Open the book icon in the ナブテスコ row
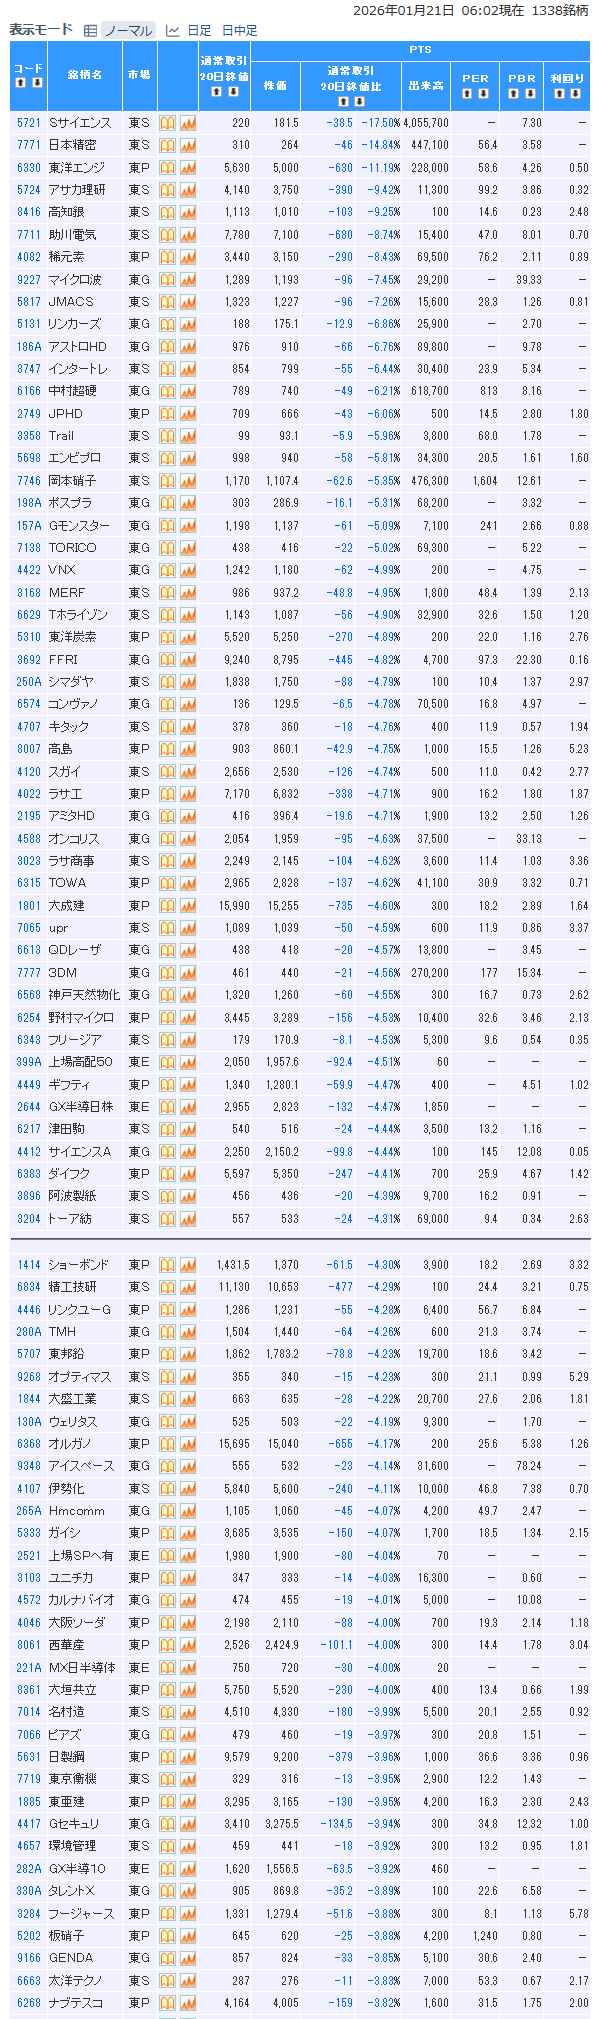The width and height of the screenshot is (601, 2019). [167, 2003]
